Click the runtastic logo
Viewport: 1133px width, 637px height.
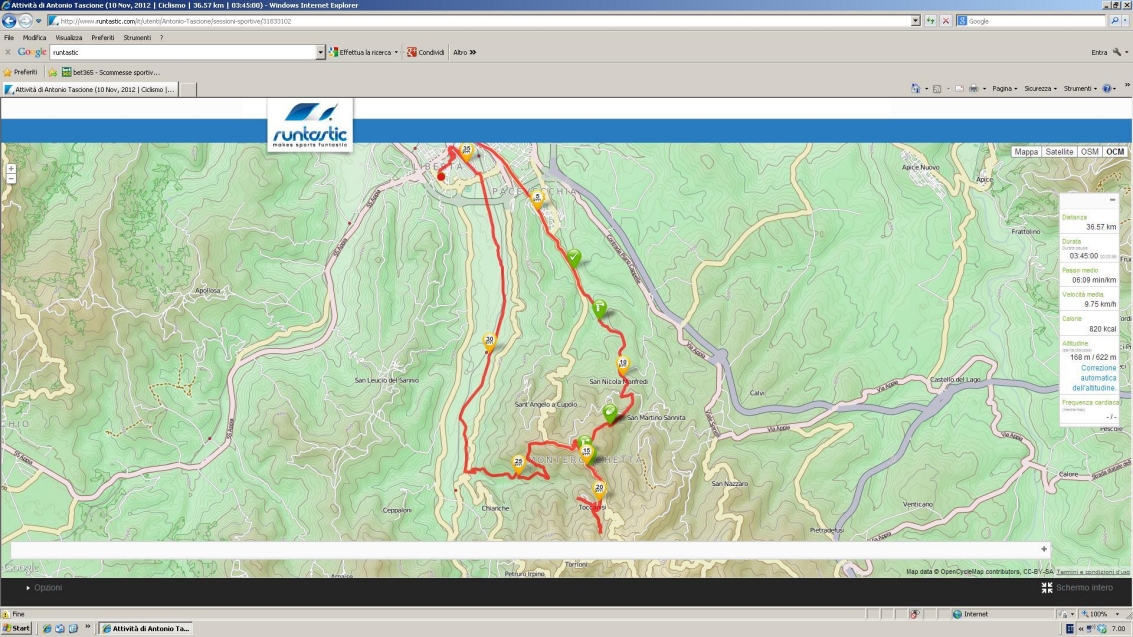(x=310, y=126)
